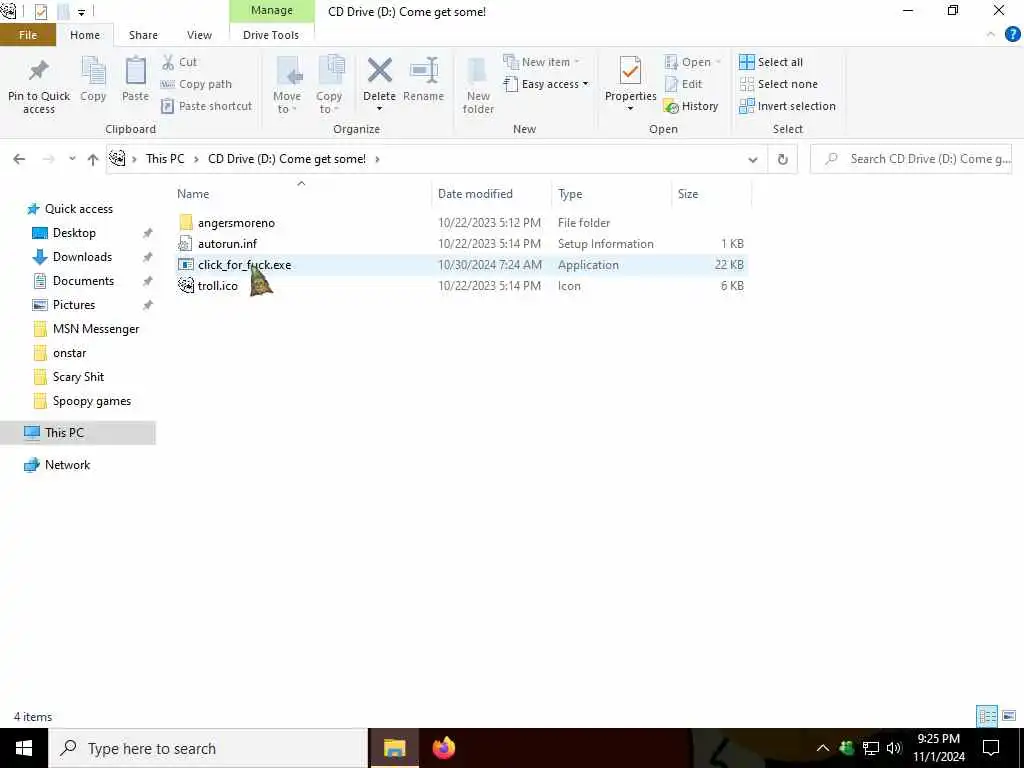Open the Move to menu
Image resolution: width=1024 pixels, height=768 pixels.
(287, 85)
